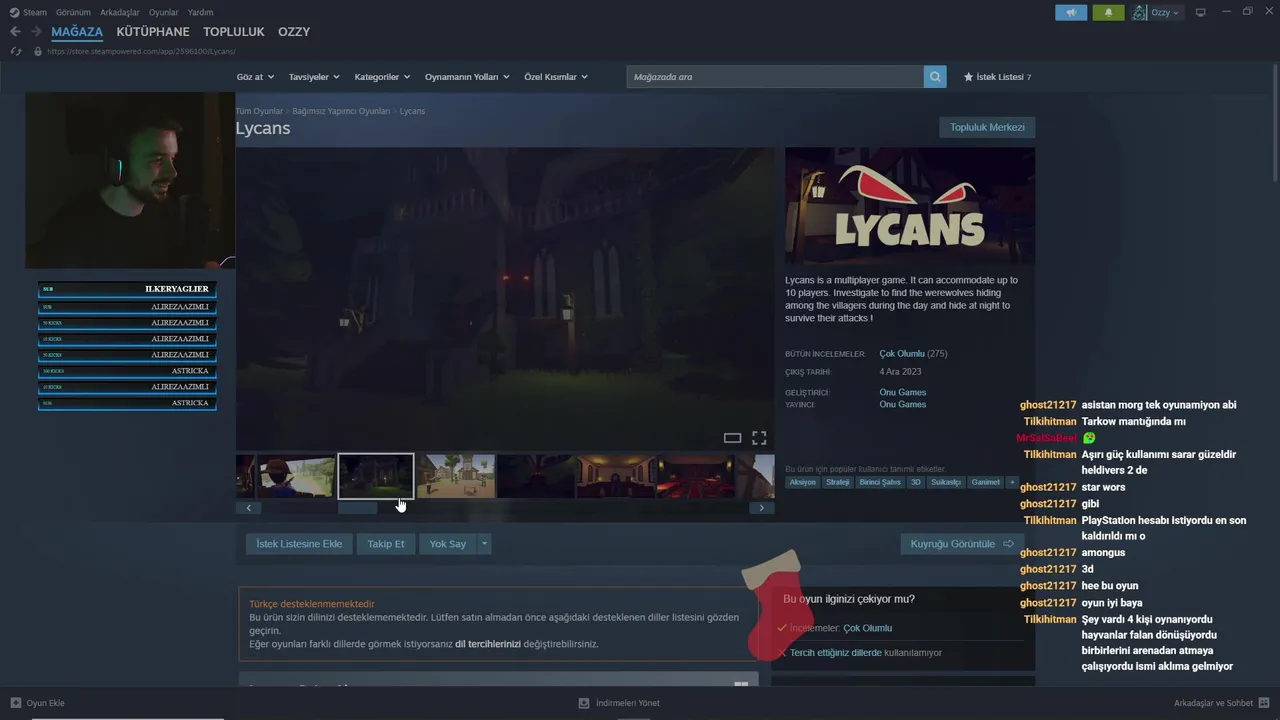Expand Oynamanın Yolları menu
The width and height of the screenshot is (1280, 720).
tap(467, 77)
